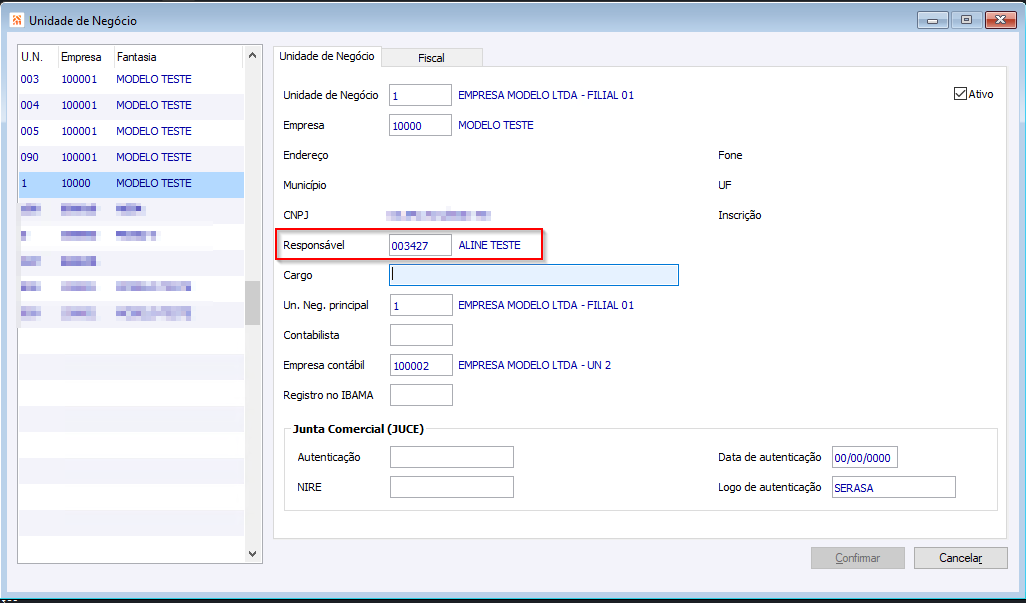Click the list scroll down arrow
Screen dimensions: 1026x603
(x=253, y=553)
